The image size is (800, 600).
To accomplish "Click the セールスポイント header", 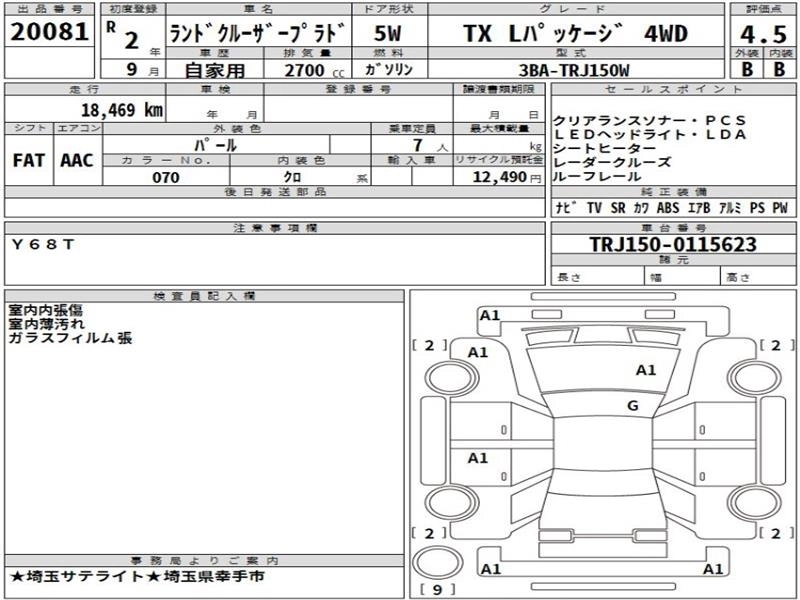I will (x=673, y=89).
